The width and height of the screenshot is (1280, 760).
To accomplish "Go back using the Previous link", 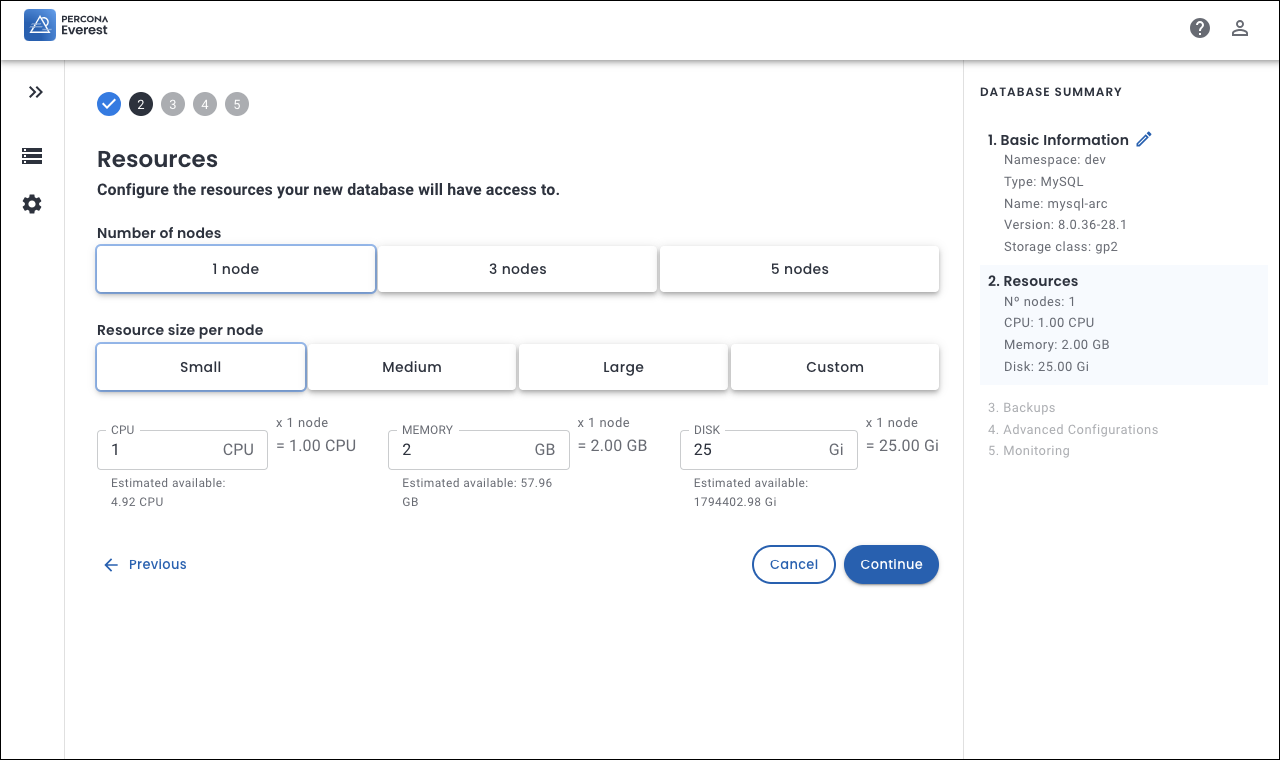I will coord(146,565).
